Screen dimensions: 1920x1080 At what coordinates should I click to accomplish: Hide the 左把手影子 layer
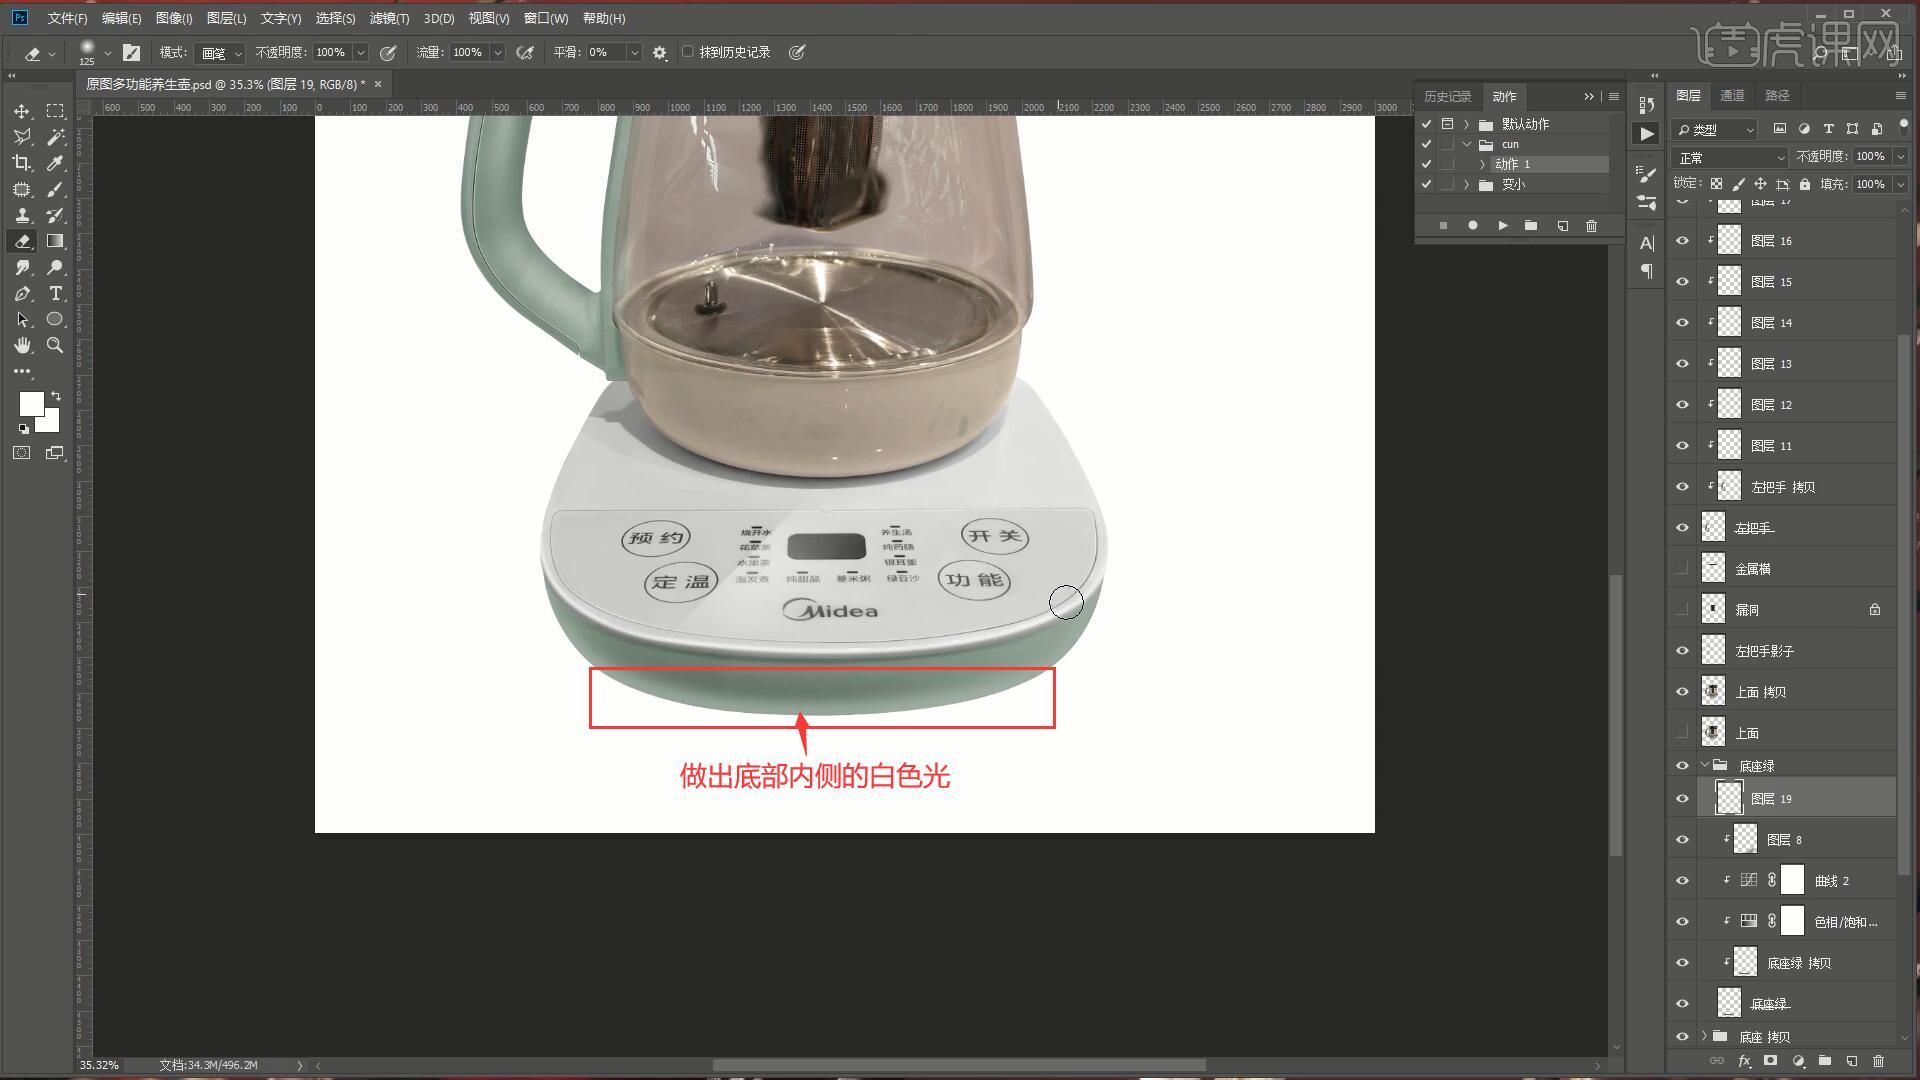click(x=1682, y=651)
